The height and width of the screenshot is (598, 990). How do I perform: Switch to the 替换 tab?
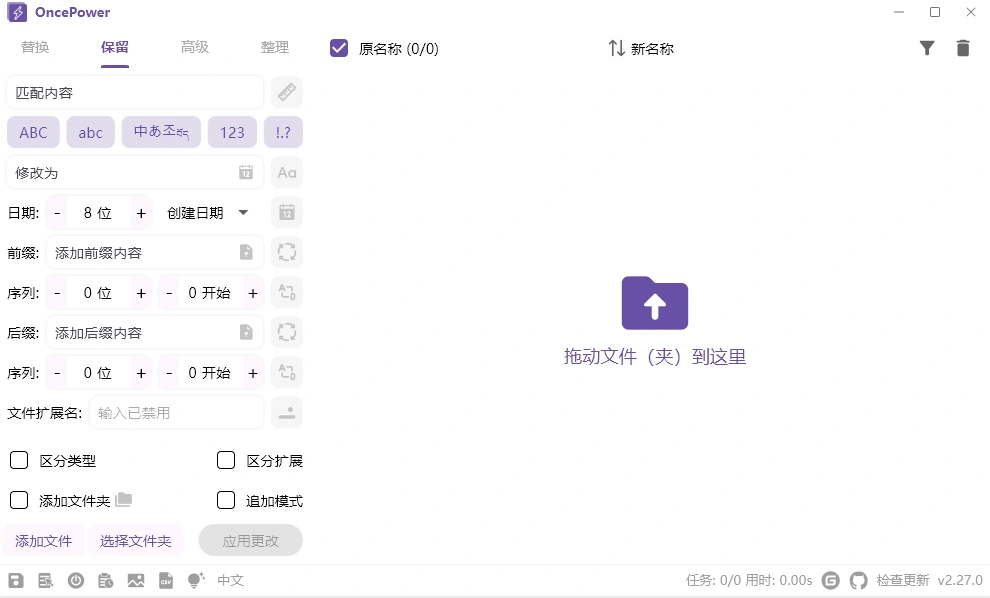[35, 47]
